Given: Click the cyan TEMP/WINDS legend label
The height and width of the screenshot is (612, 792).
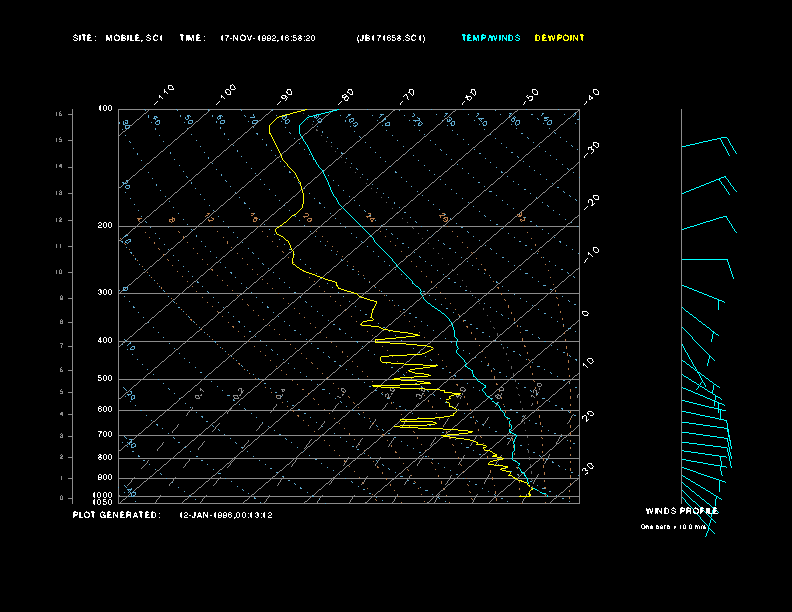Looking at the screenshot, I should click(490, 38).
